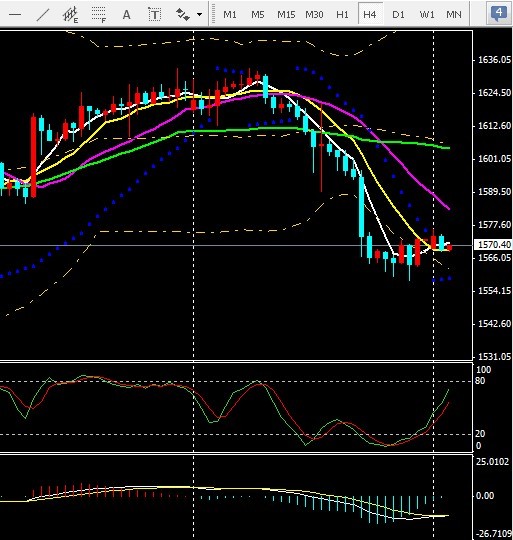Select the text tool labeled A
Viewport: 513px width, 540px height.
coord(126,14)
